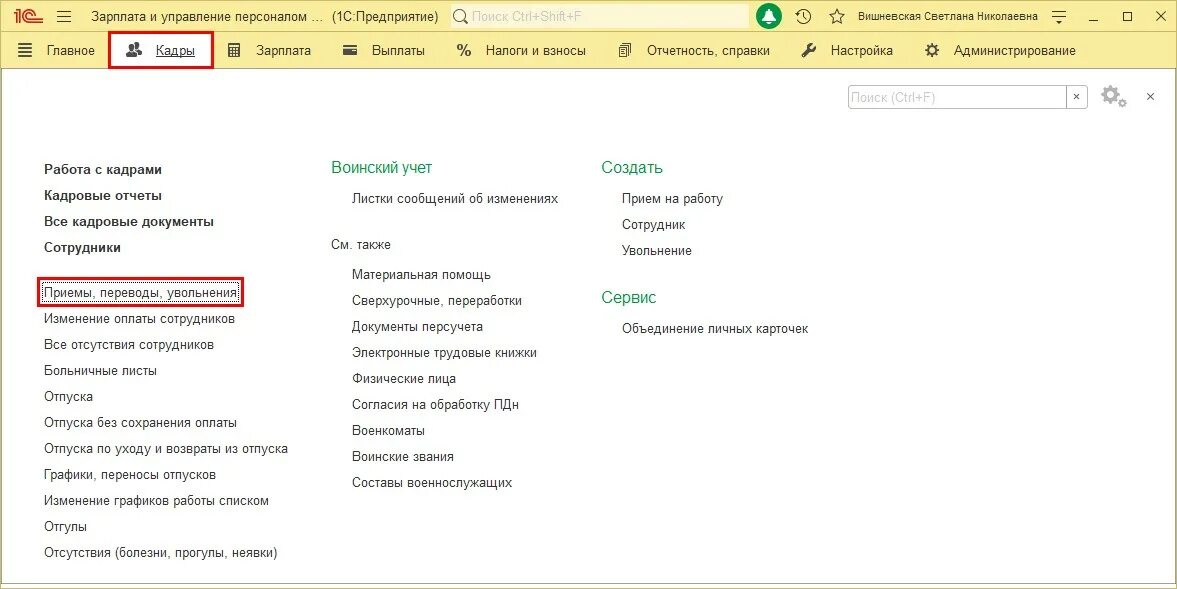Click the Администрирование gear icon
Image resolution: width=1177 pixels, height=589 pixels.
[x=932, y=50]
